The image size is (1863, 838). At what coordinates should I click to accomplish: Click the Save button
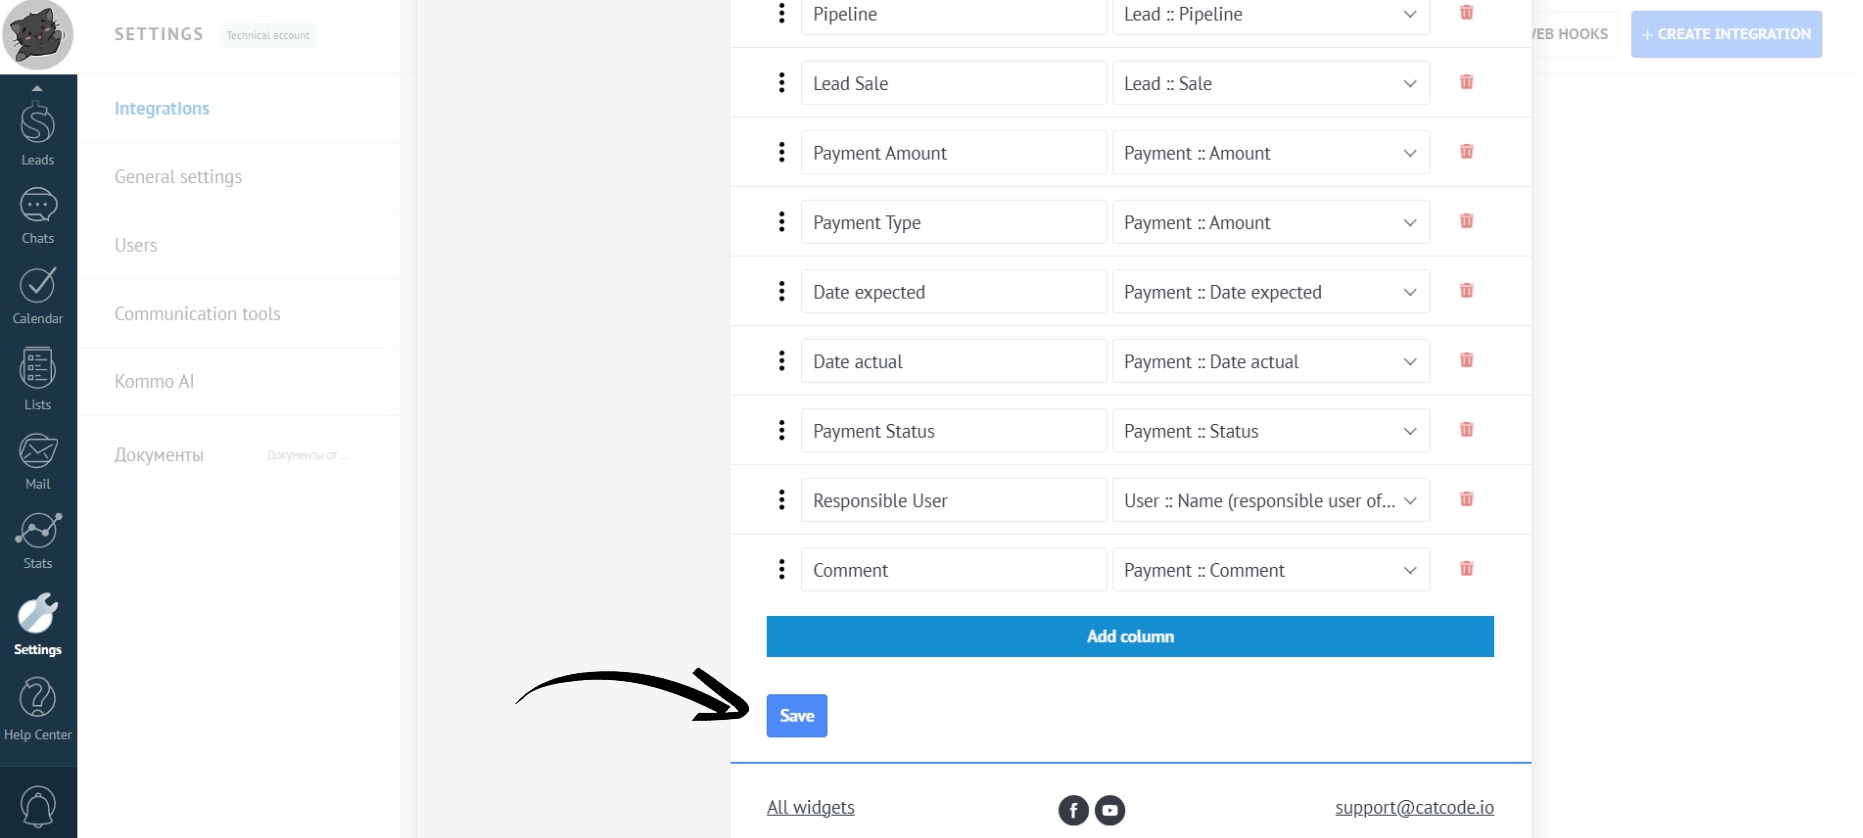tap(796, 716)
